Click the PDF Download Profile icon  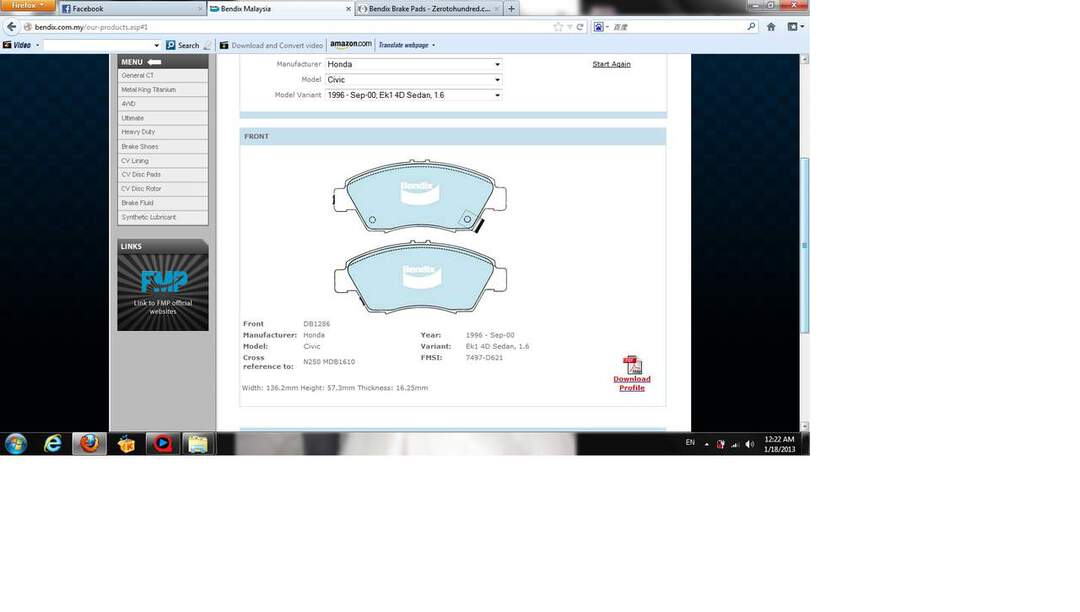(632, 365)
